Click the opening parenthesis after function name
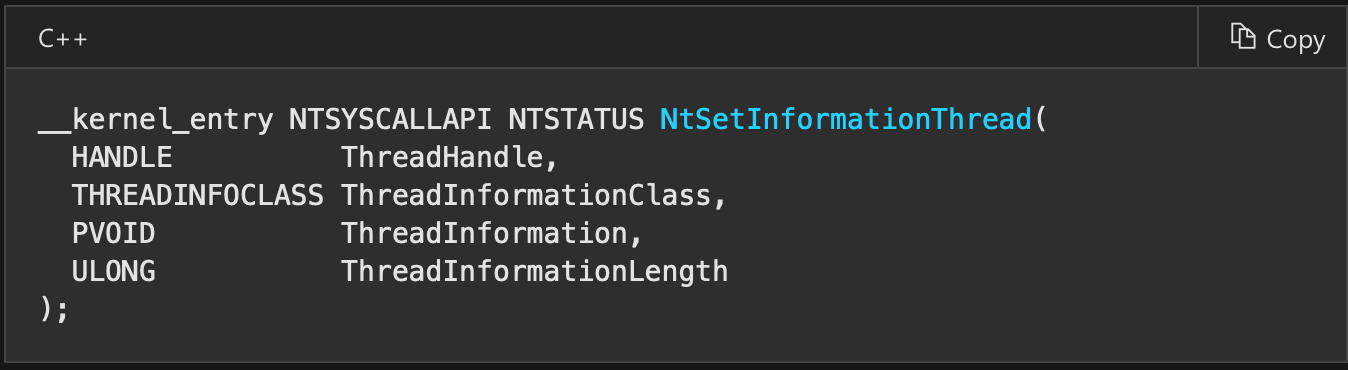This screenshot has height=370, width=1348. (x=1041, y=120)
